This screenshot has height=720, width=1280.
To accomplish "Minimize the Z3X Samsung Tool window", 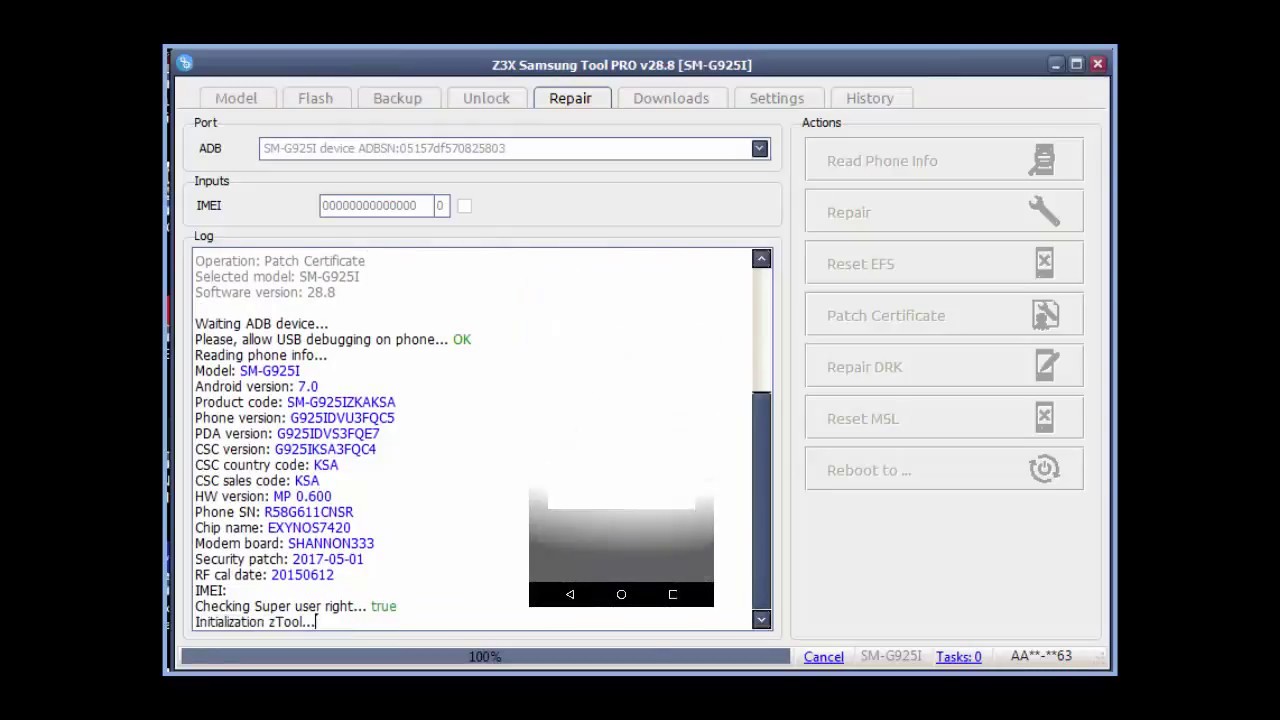I will coord(1055,64).
